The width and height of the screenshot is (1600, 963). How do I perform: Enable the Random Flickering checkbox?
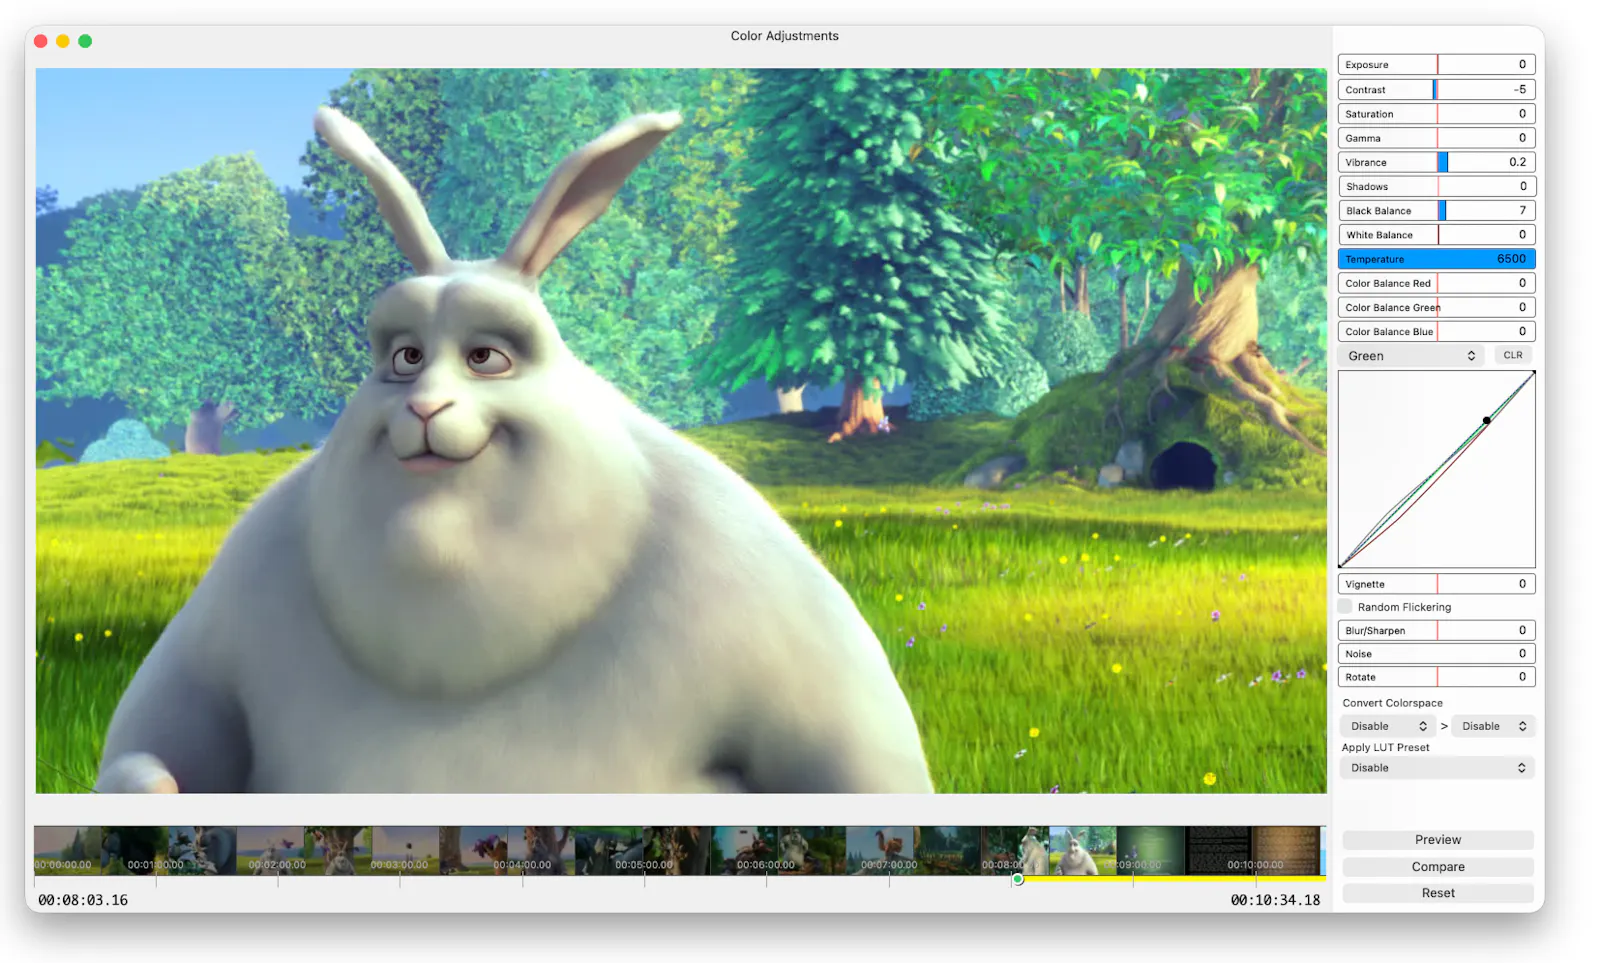point(1345,606)
